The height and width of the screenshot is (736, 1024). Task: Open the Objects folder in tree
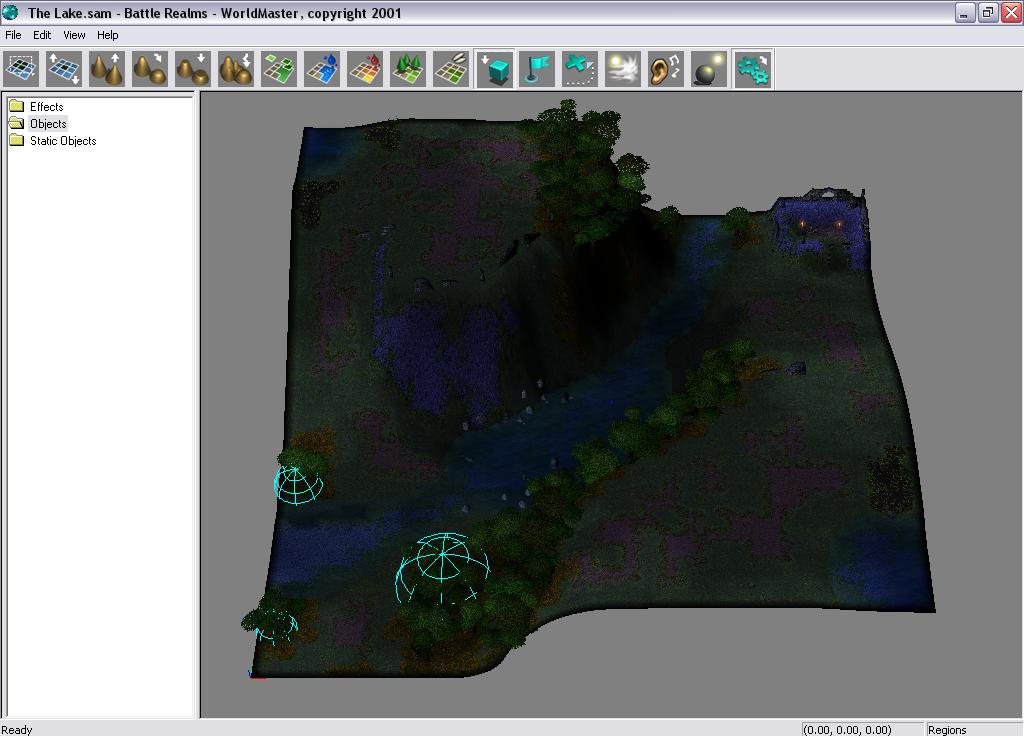click(47, 124)
